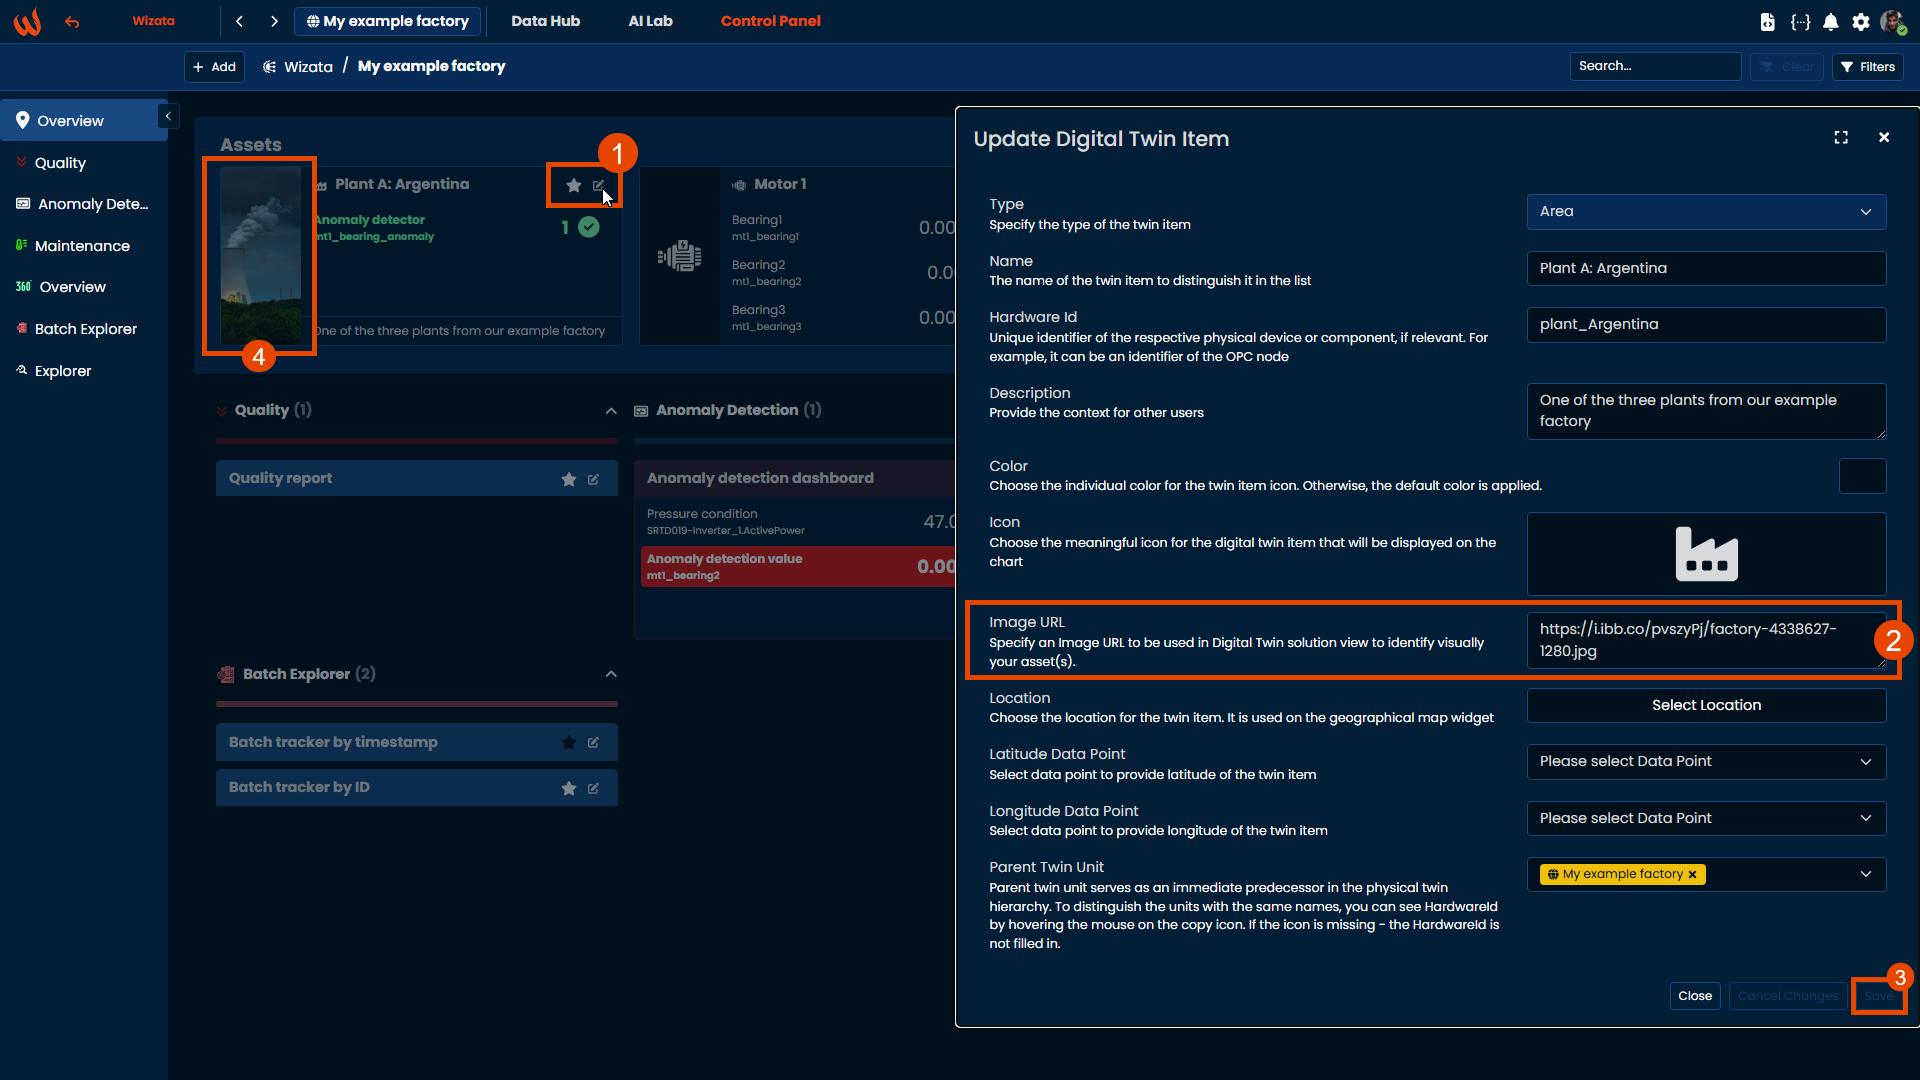Open the settings gear icon

pos(1861,22)
